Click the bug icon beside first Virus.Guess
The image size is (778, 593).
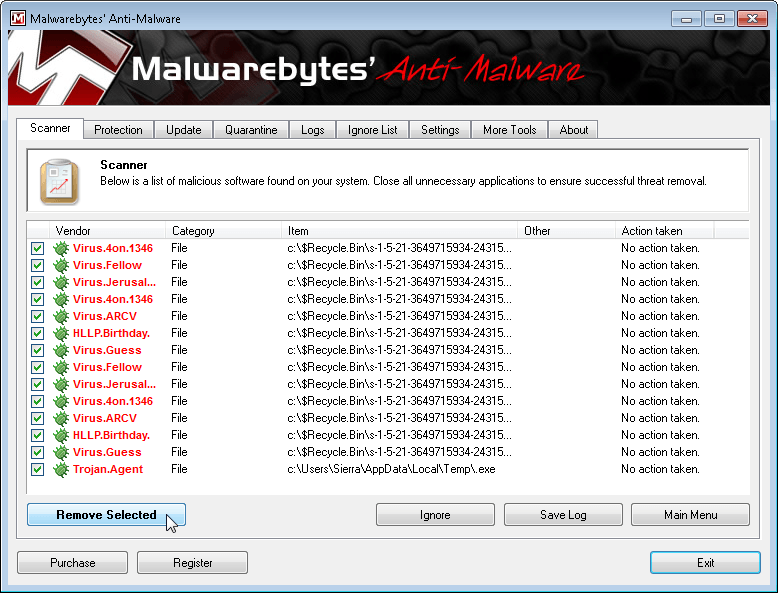point(61,350)
